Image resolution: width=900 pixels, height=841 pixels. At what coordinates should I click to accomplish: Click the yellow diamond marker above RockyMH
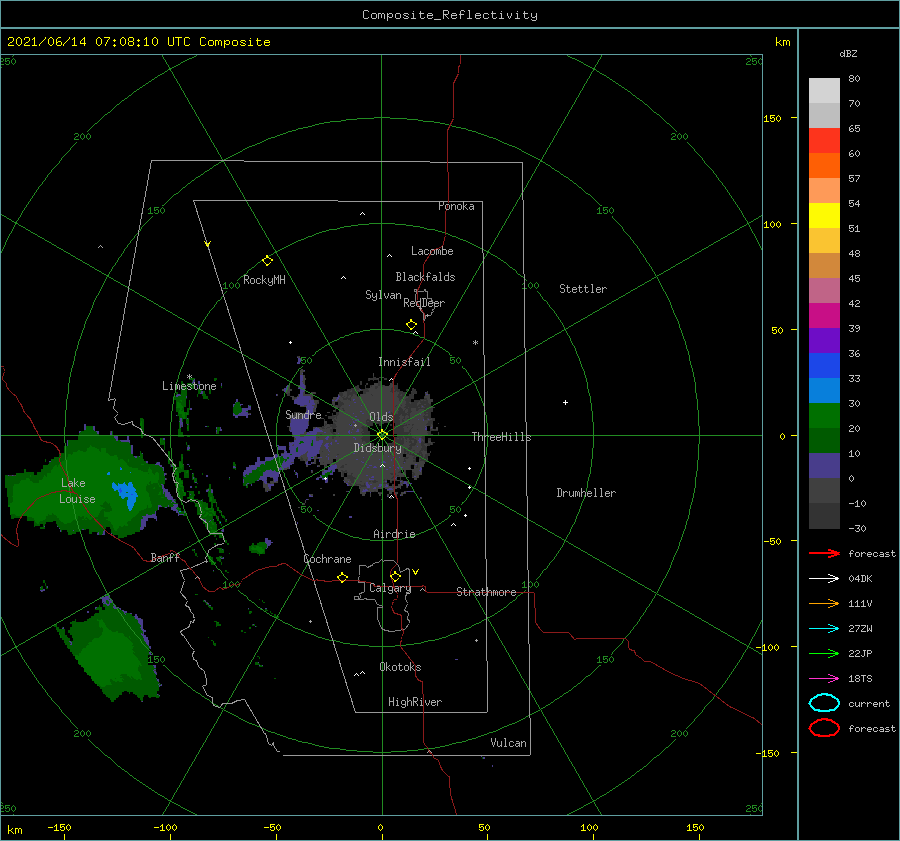[267, 261]
